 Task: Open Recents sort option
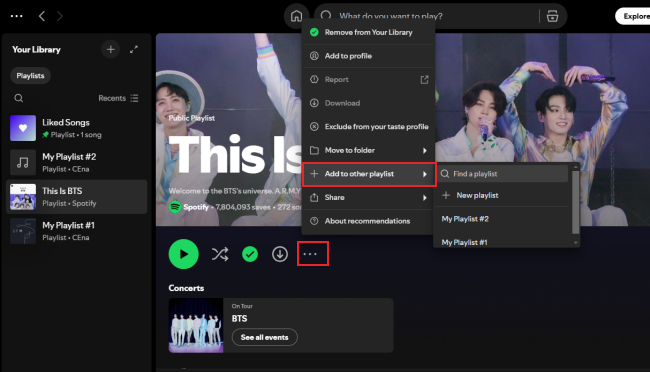click(x=112, y=98)
